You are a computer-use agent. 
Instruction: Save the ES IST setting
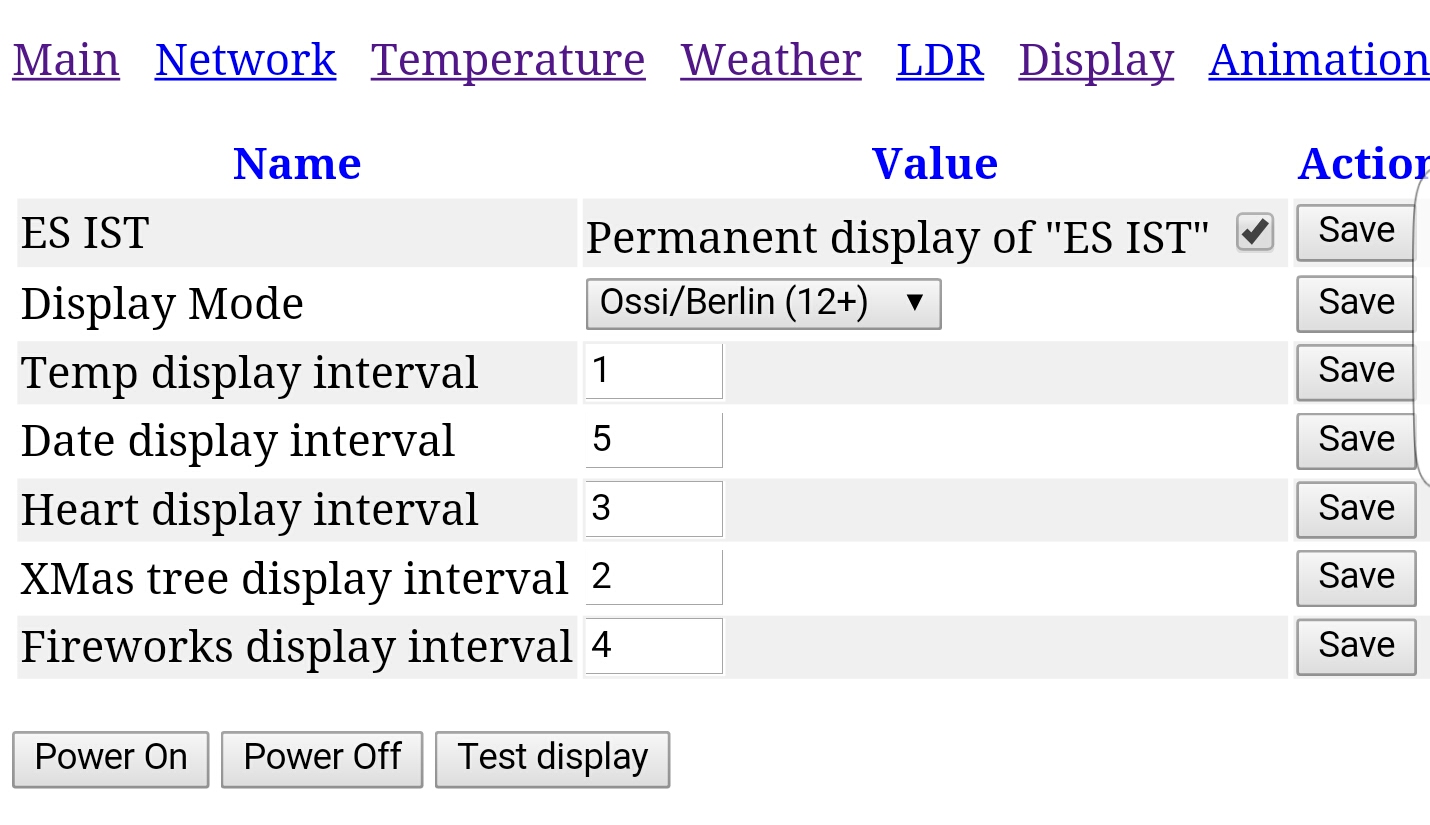[1356, 232]
